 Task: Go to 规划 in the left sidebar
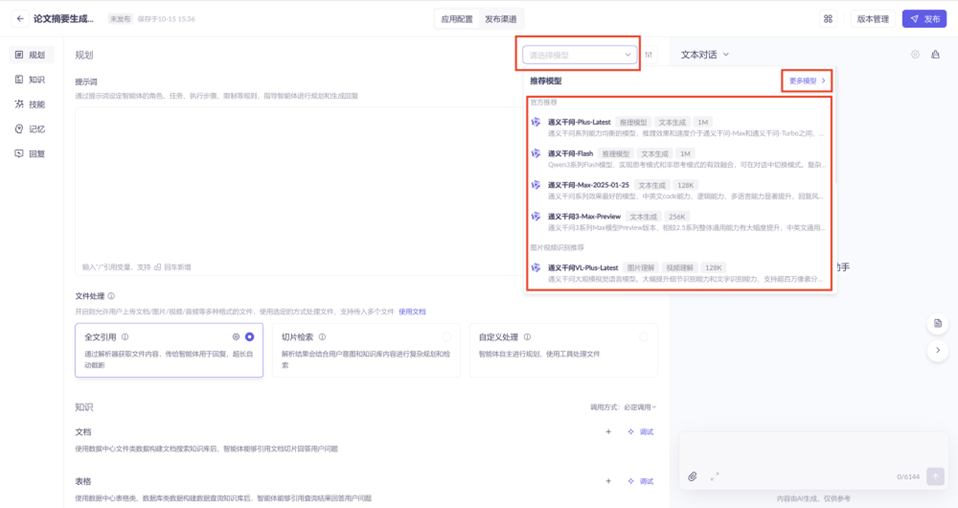[31, 55]
